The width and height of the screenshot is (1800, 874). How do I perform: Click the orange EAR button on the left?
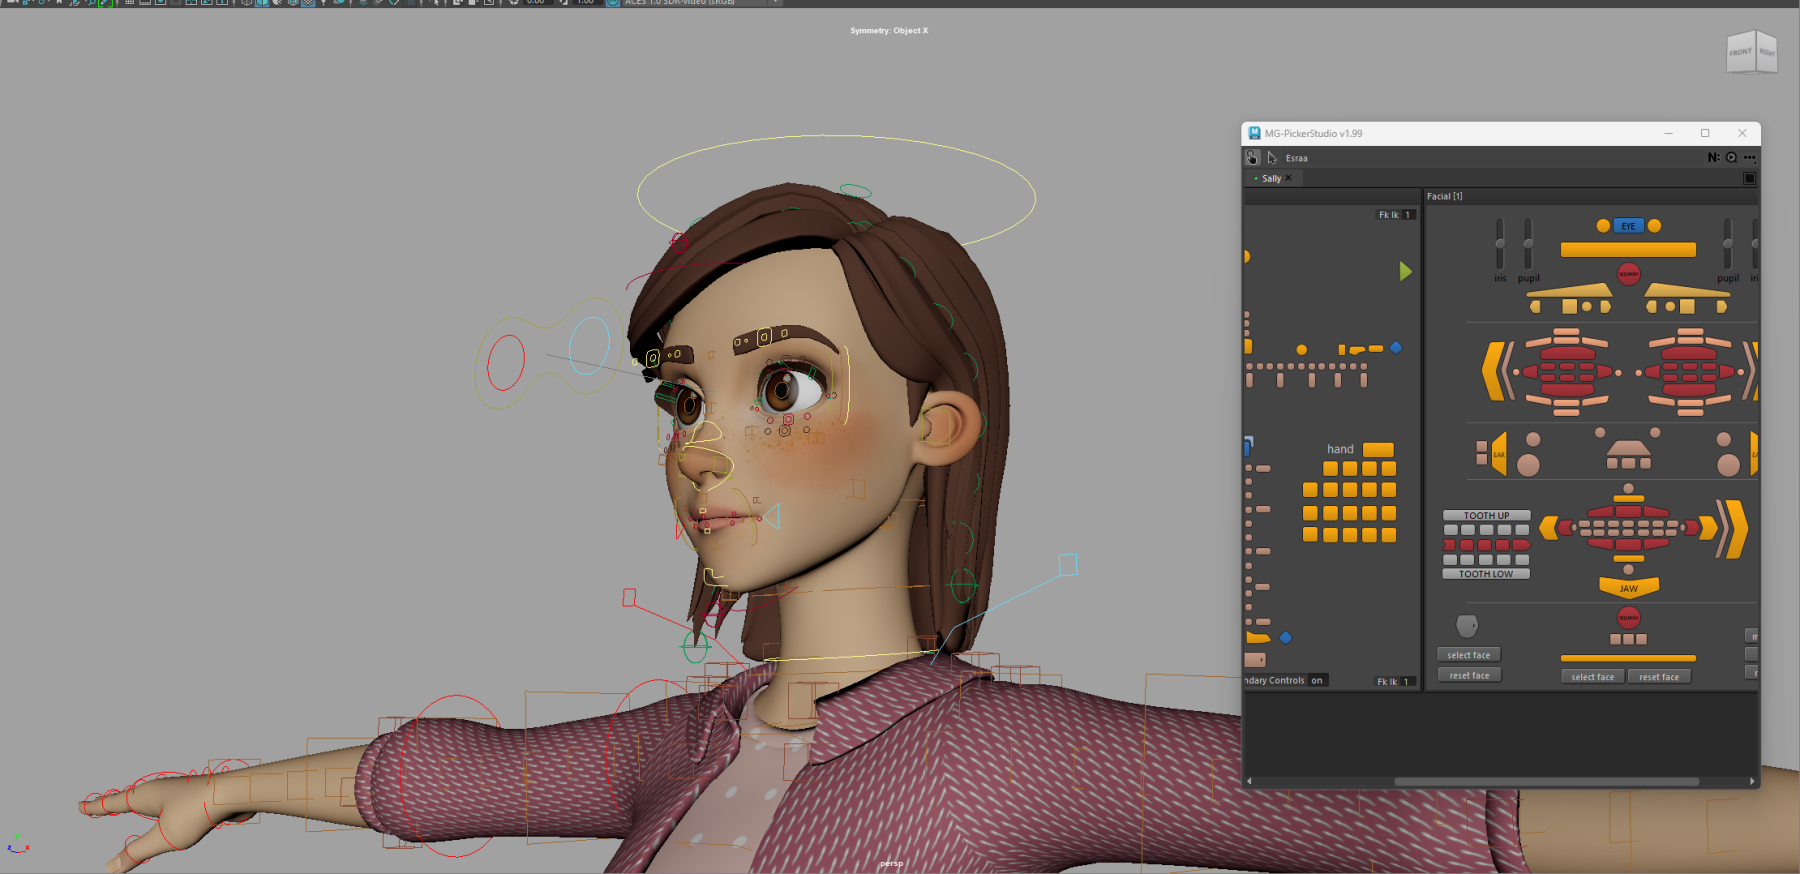[1498, 454]
